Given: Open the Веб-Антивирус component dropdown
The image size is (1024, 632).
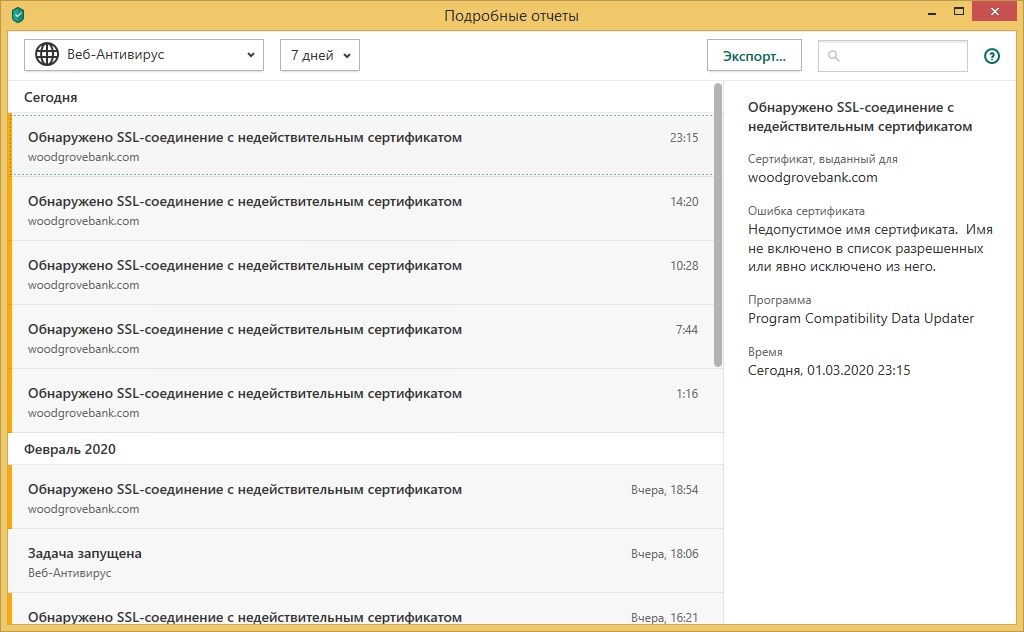Looking at the screenshot, I should tap(144, 55).
